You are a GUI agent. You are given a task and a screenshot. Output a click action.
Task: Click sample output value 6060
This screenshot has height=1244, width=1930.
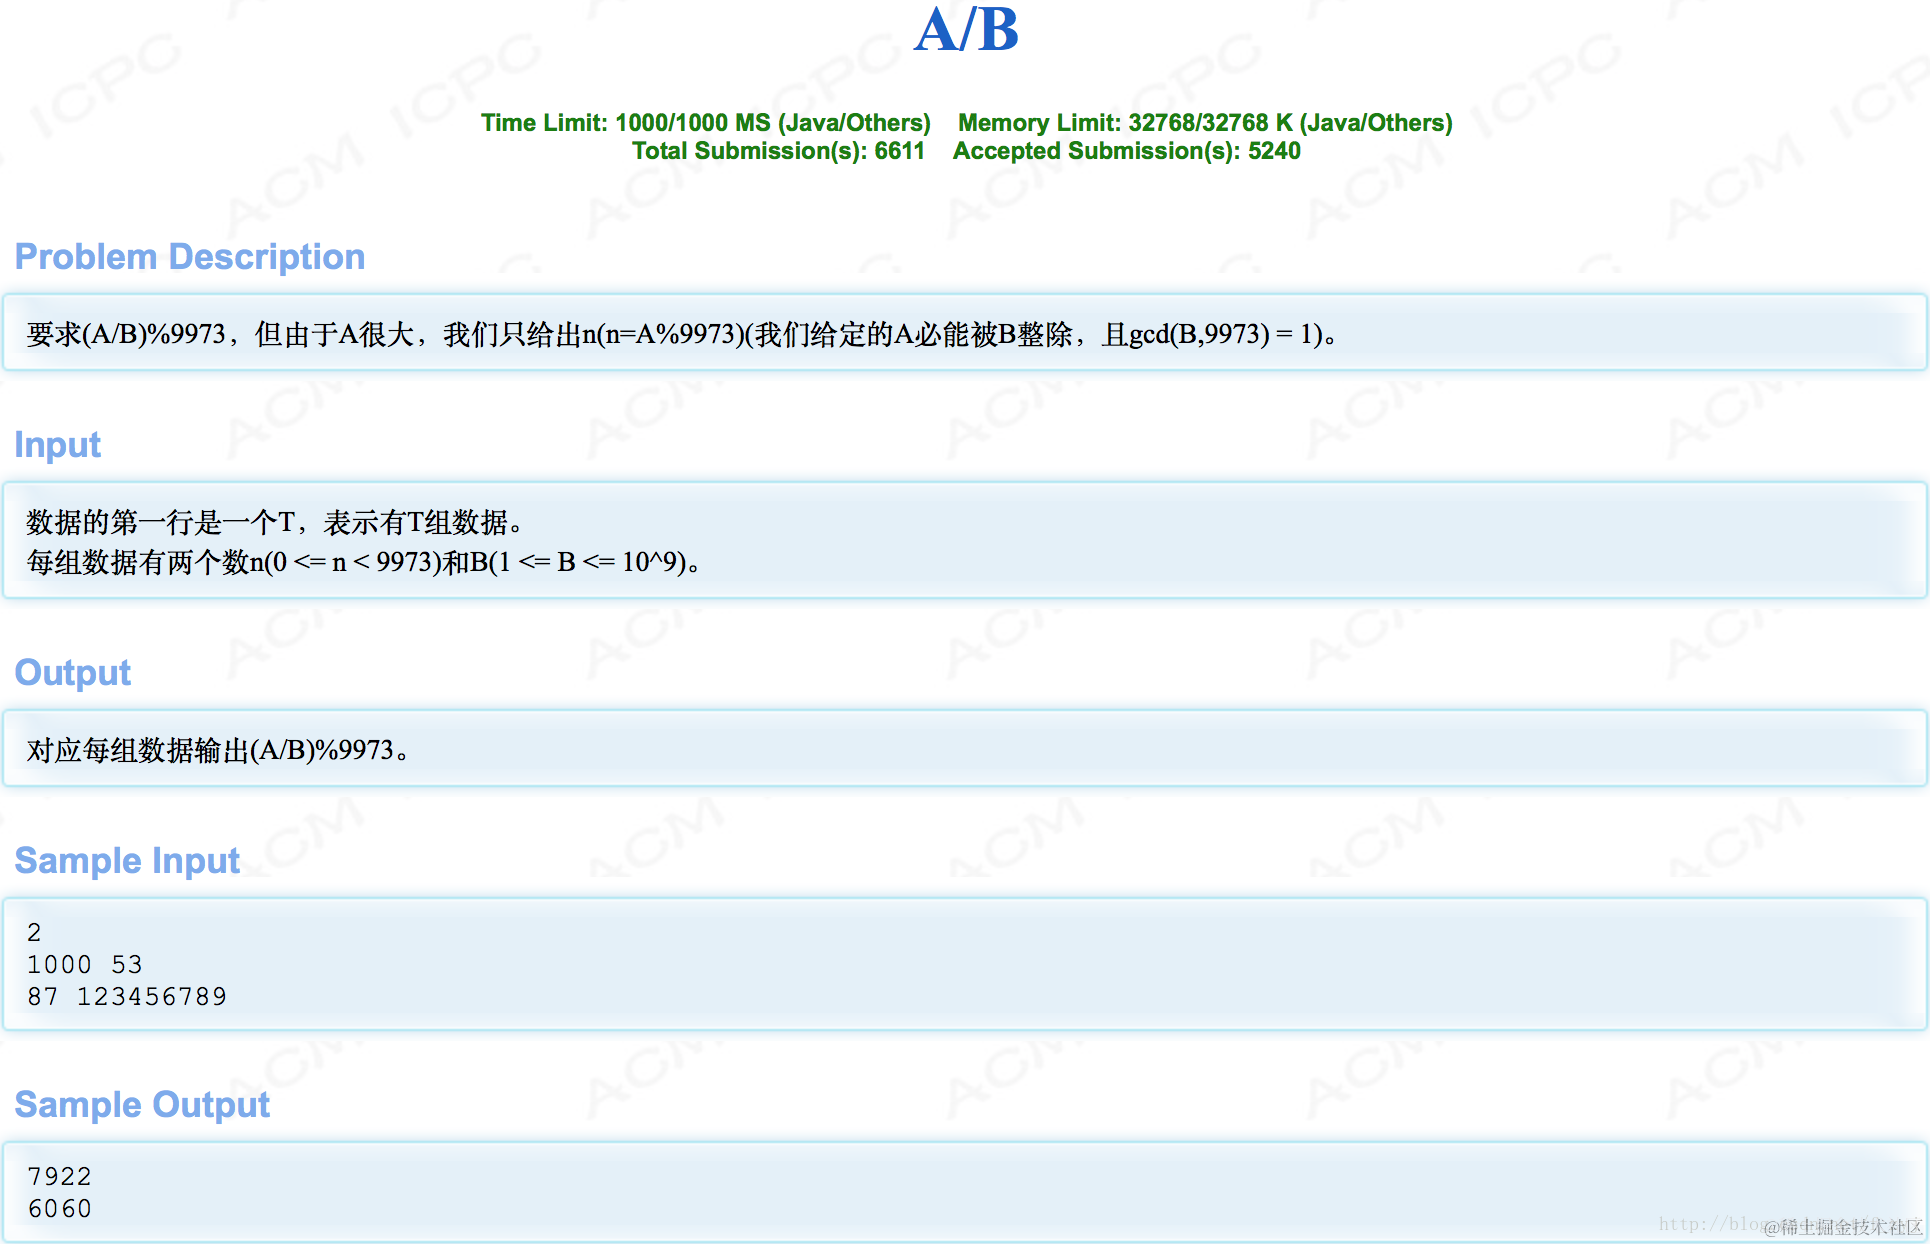tap(60, 1209)
